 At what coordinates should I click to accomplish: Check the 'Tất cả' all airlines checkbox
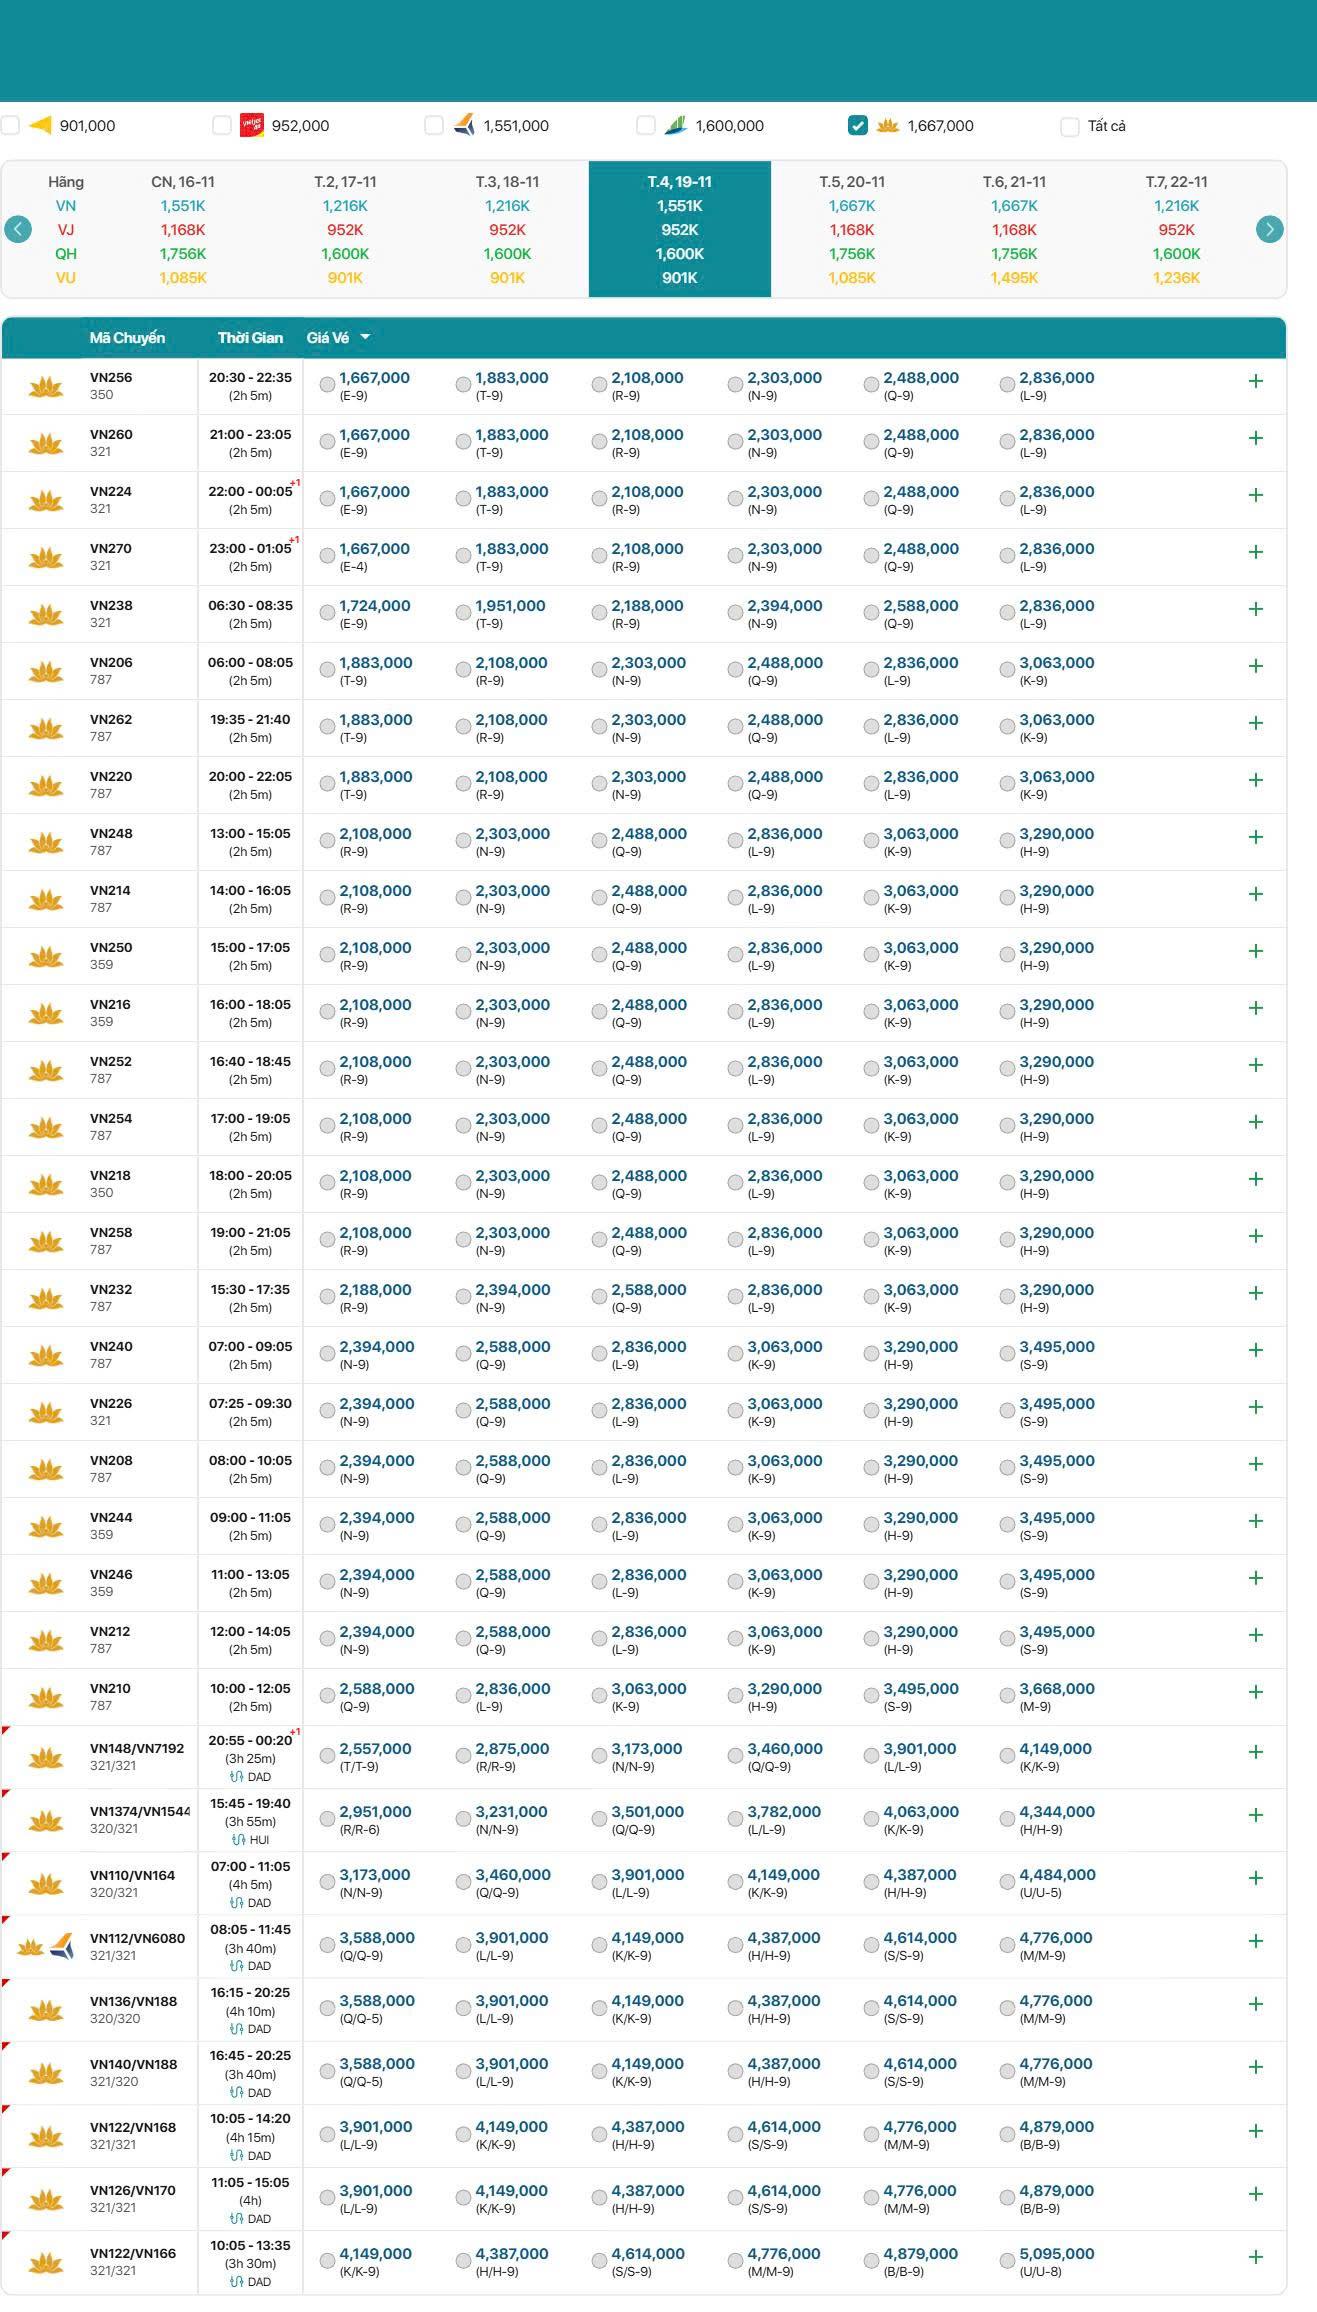point(1069,126)
